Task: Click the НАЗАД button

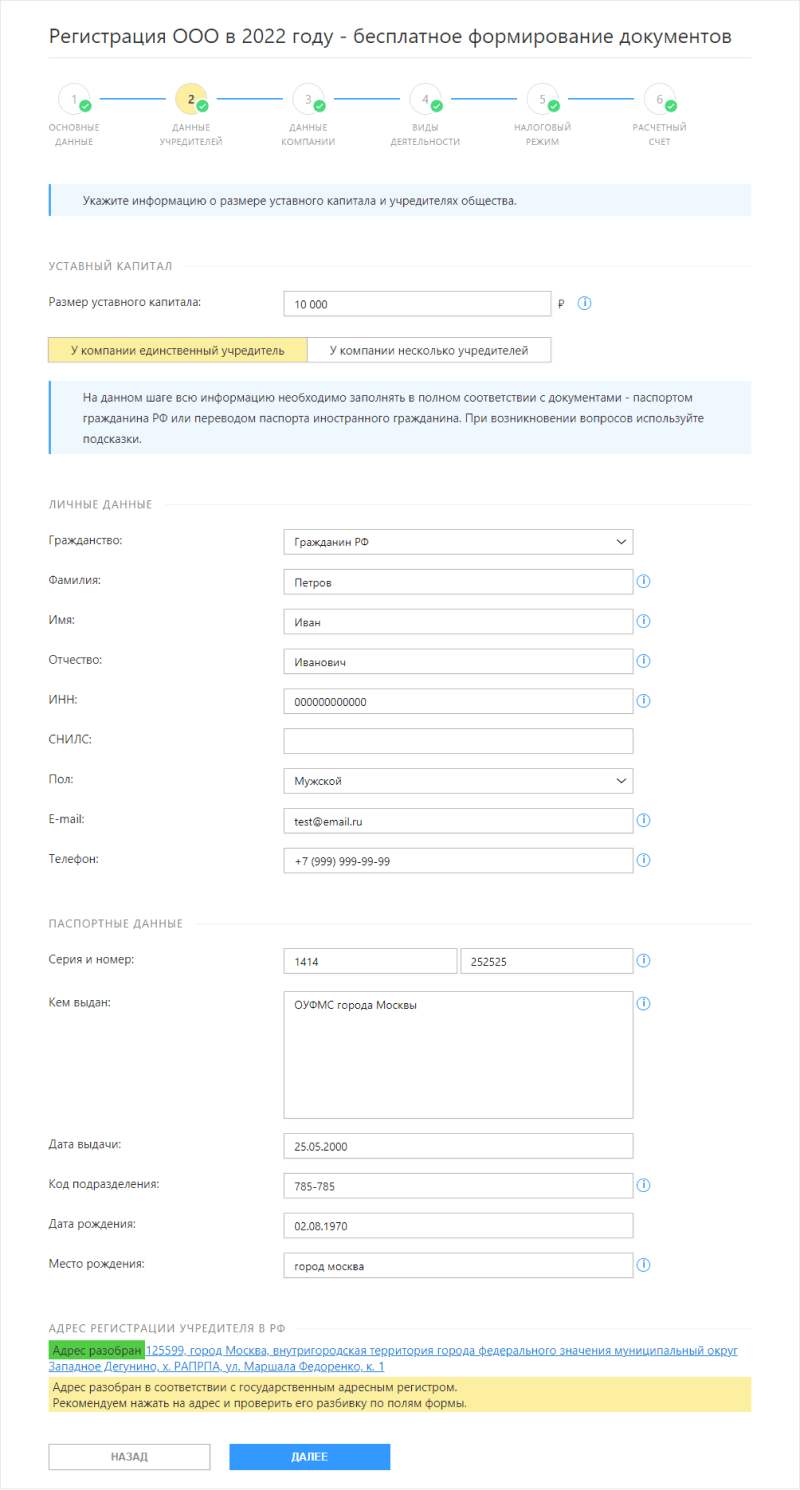Action: click(129, 1457)
